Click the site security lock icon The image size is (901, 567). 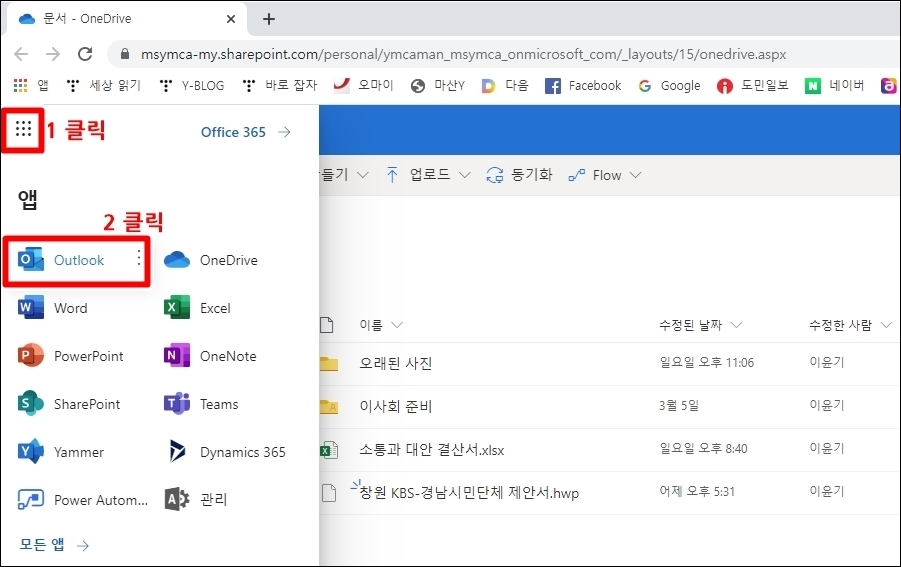click(125, 54)
